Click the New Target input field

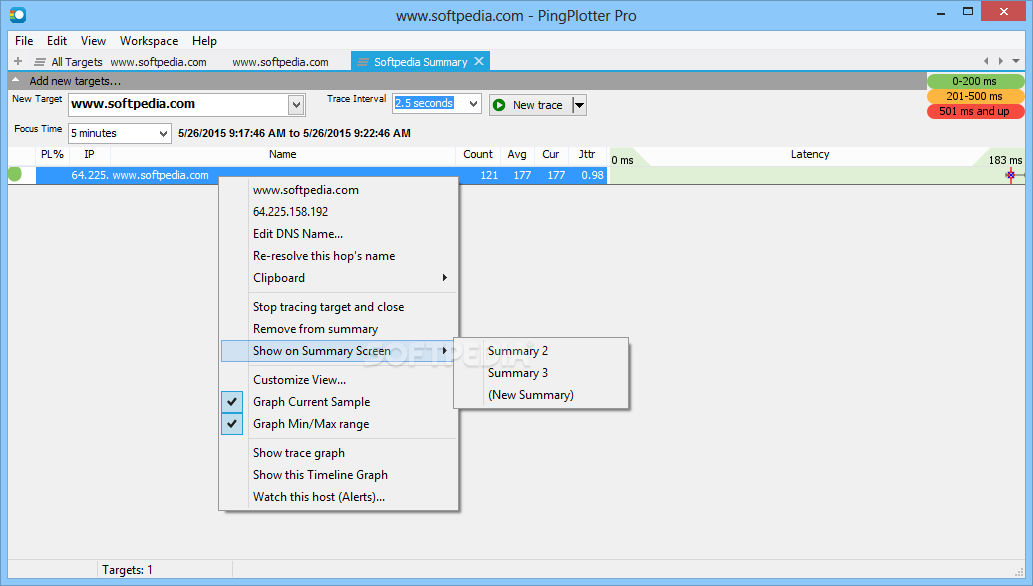[x=179, y=104]
